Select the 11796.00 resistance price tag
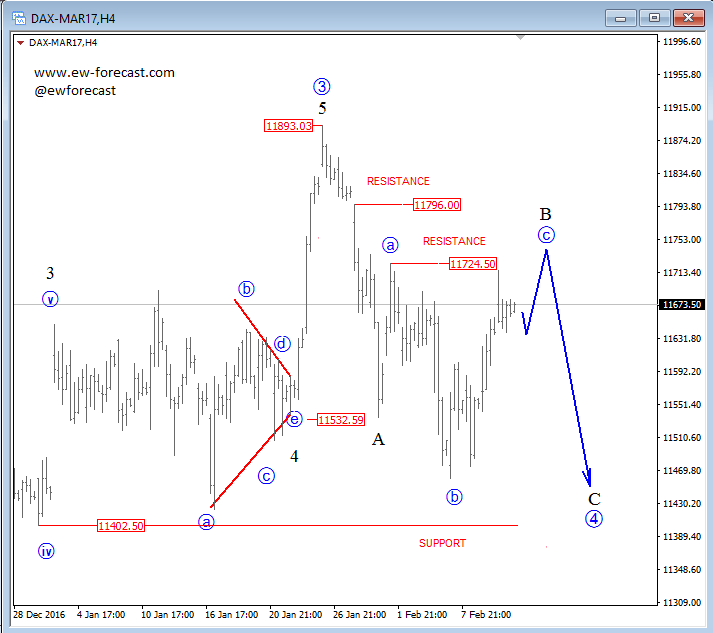 click(436, 205)
